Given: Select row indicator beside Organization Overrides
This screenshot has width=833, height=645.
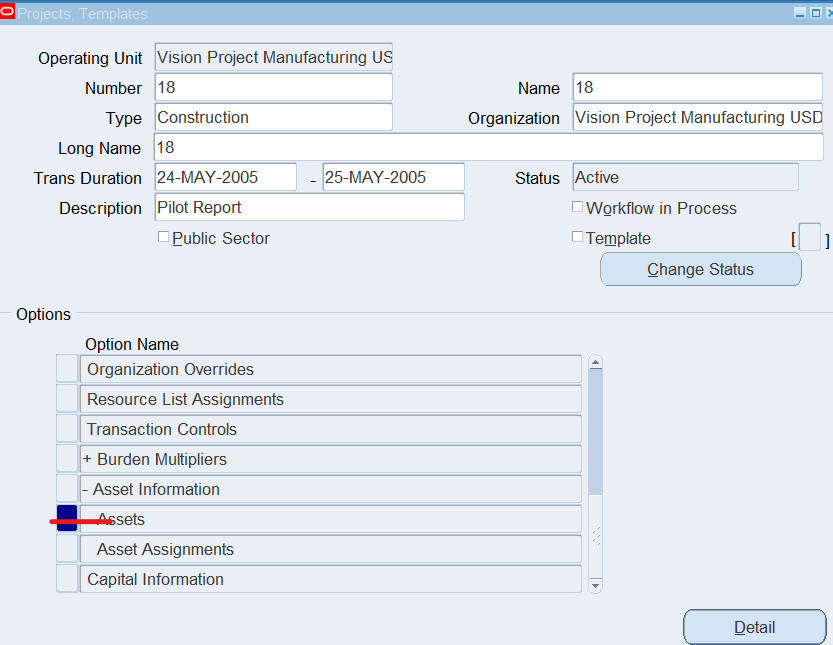Looking at the screenshot, I should [x=67, y=369].
